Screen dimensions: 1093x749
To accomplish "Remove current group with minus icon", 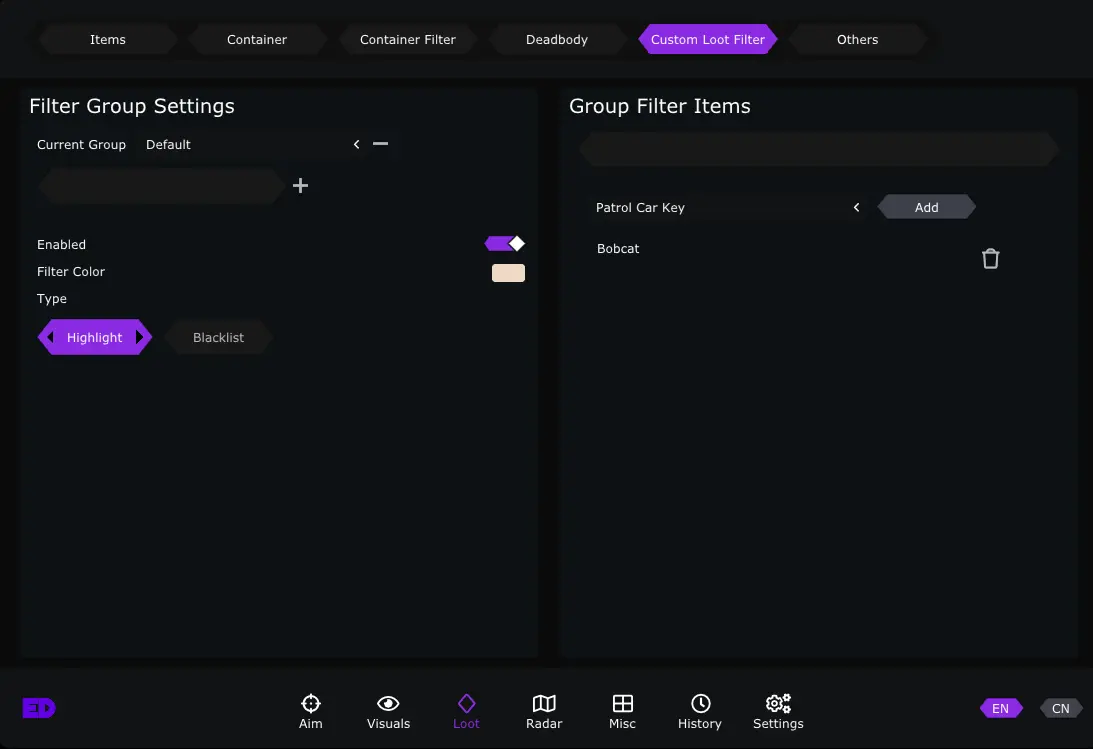I will (x=380, y=144).
